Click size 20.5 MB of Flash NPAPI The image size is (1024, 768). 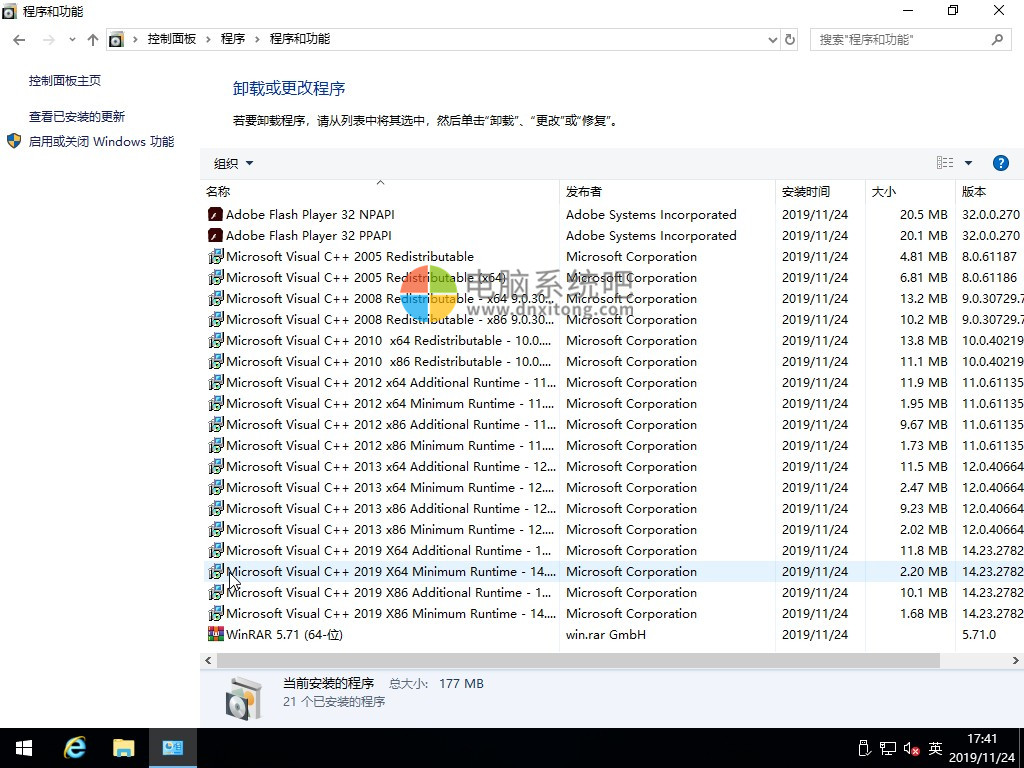tap(923, 214)
